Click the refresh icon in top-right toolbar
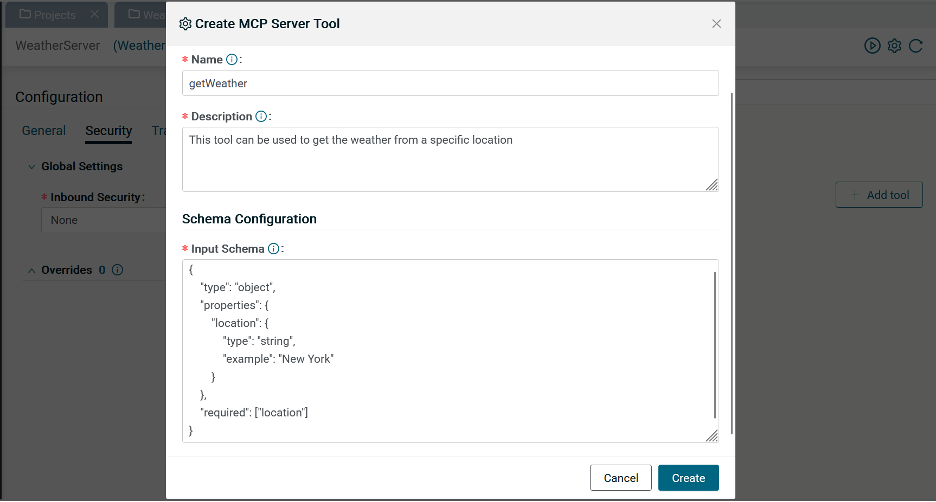 pos(915,46)
